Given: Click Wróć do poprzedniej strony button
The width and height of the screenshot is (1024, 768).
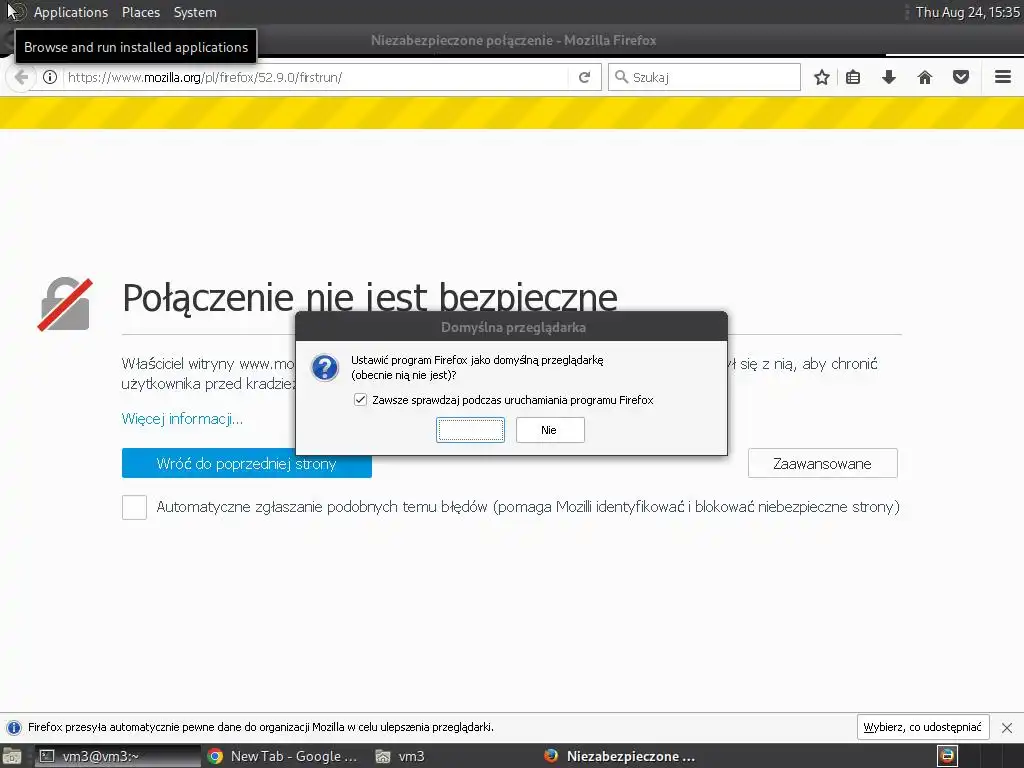Looking at the screenshot, I should pos(246,463).
